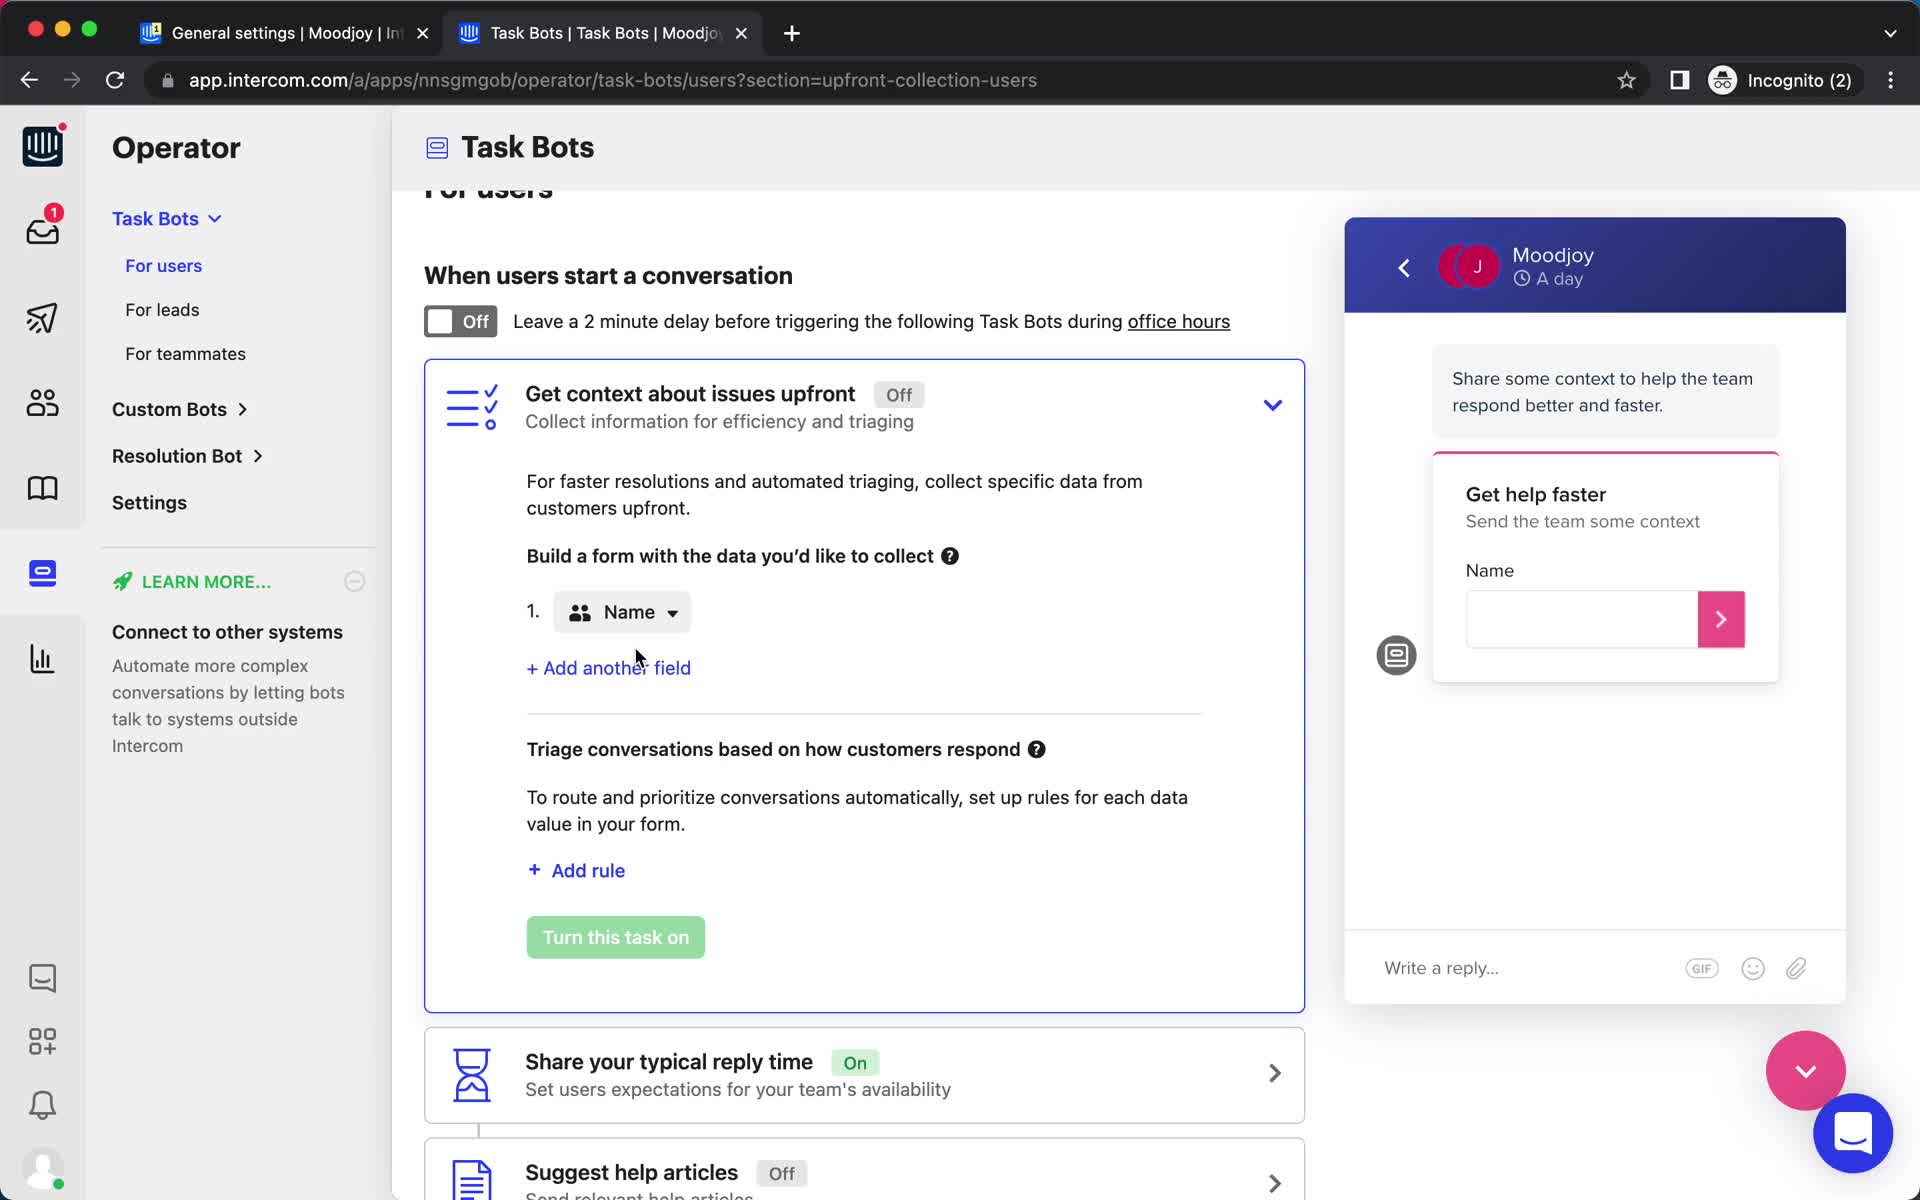This screenshot has width=1920, height=1200.
Task: Open the Incognito profile indicator
Action: coord(1783,80)
